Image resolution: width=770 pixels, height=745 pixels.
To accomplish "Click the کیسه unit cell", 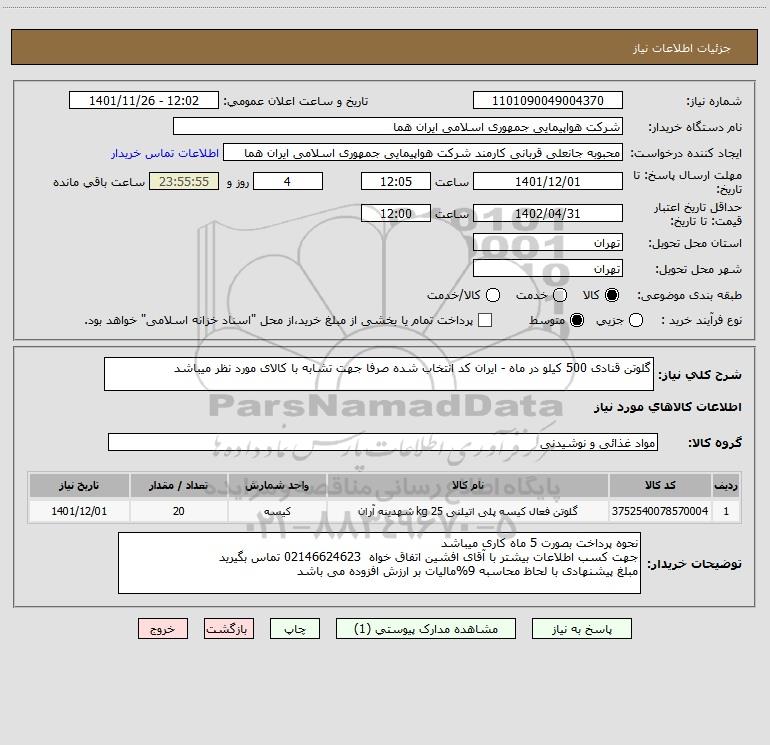I will click(277, 511).
